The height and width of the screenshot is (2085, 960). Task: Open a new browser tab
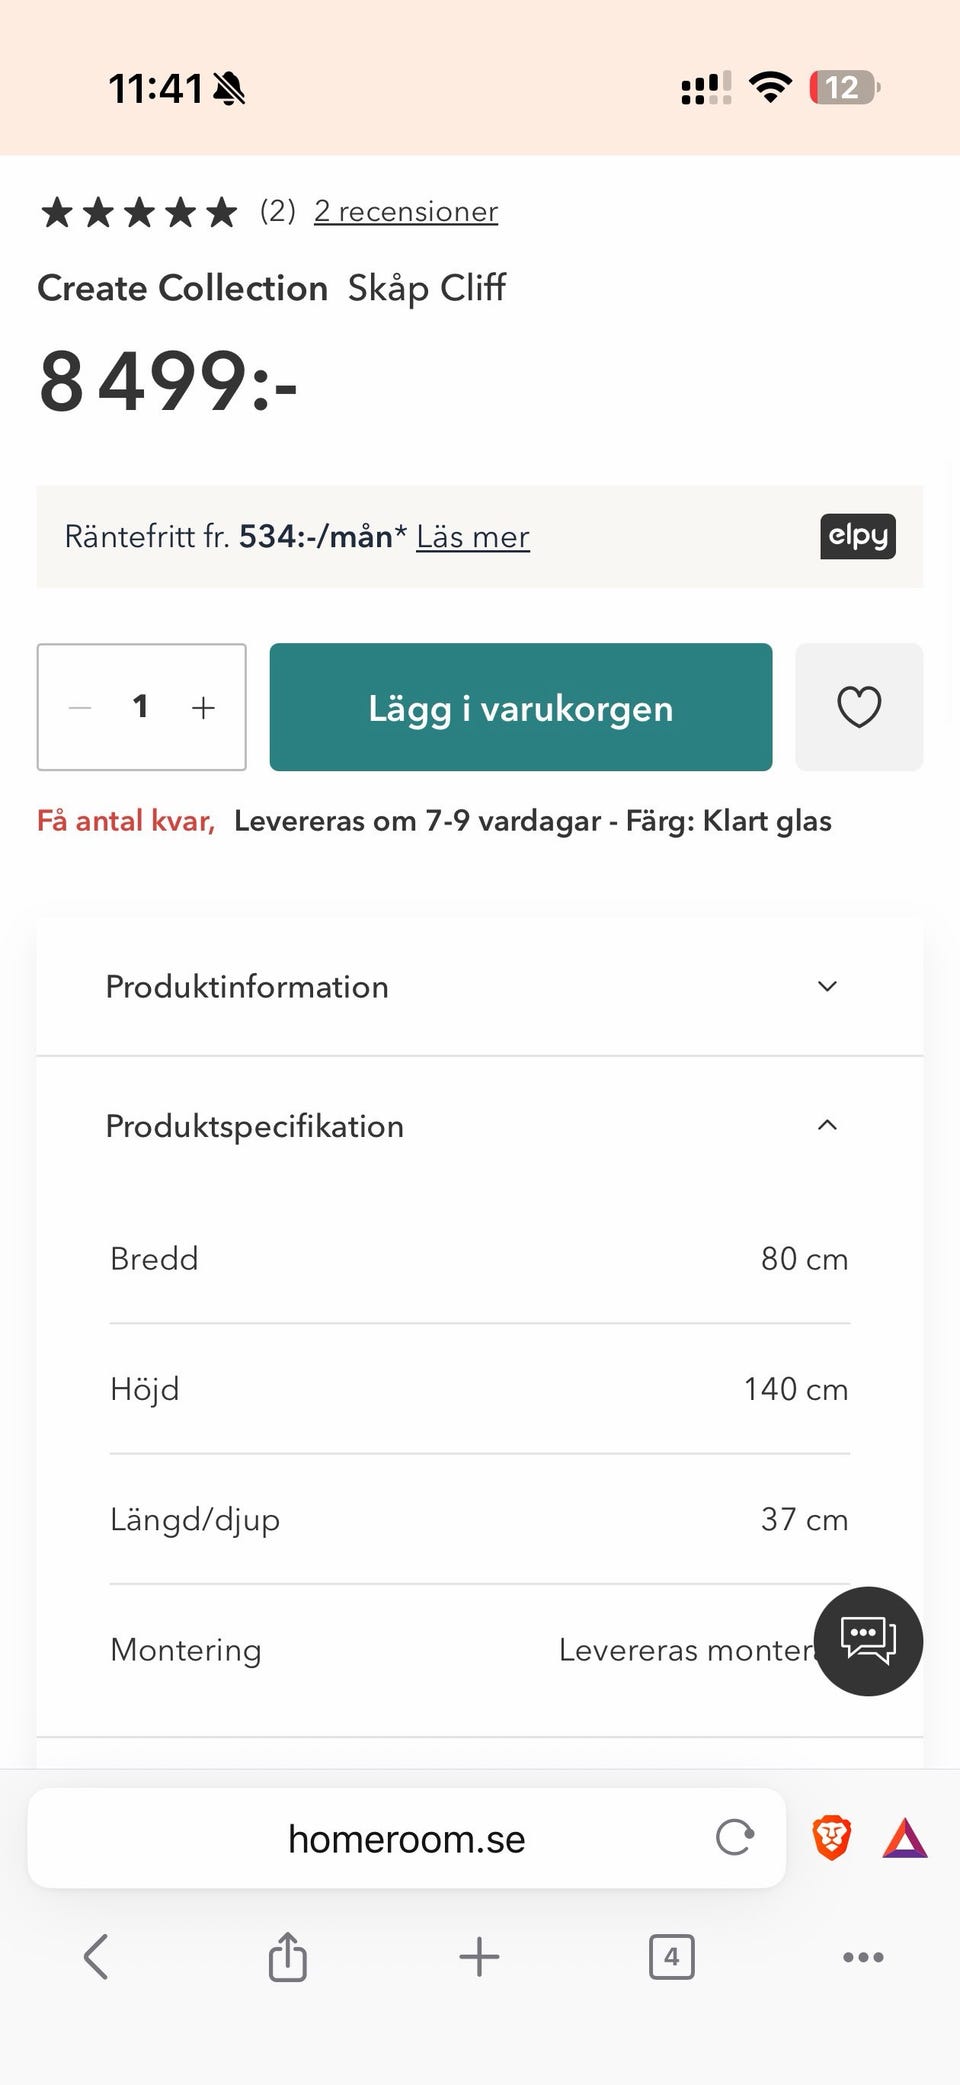click(x=479, y=1957)
